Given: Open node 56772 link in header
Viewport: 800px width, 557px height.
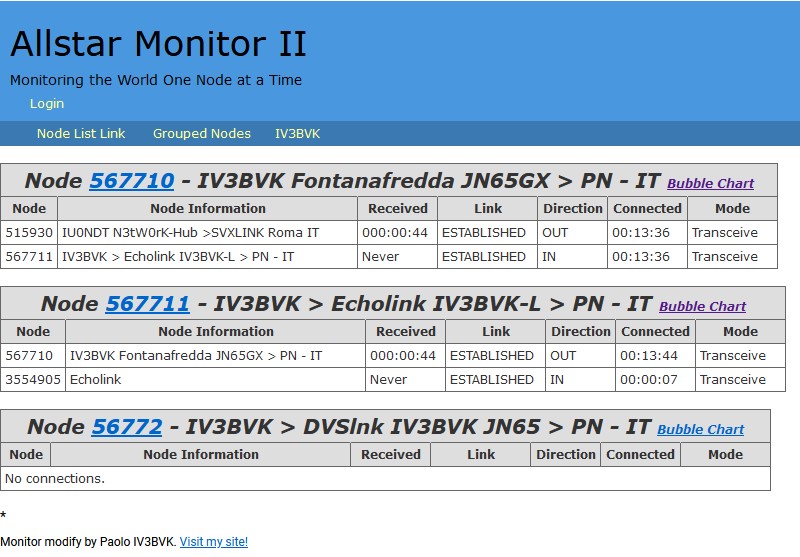Looking at the screenshot, I should coord(127,426).
